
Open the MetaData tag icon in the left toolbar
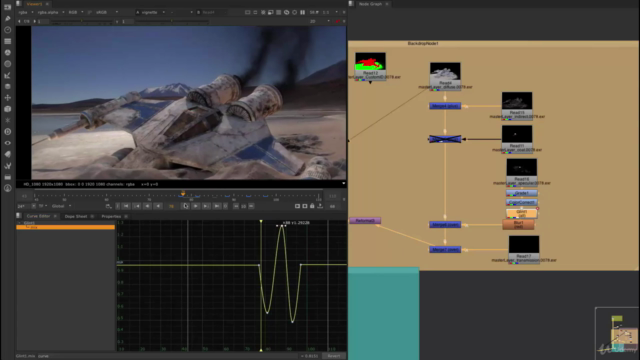[x=7, y=154]
